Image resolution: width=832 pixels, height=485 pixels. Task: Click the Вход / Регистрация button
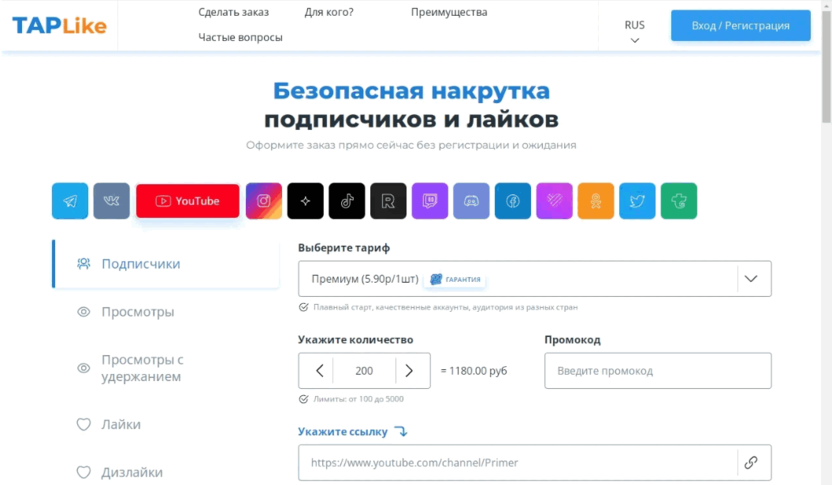(740, 26)
